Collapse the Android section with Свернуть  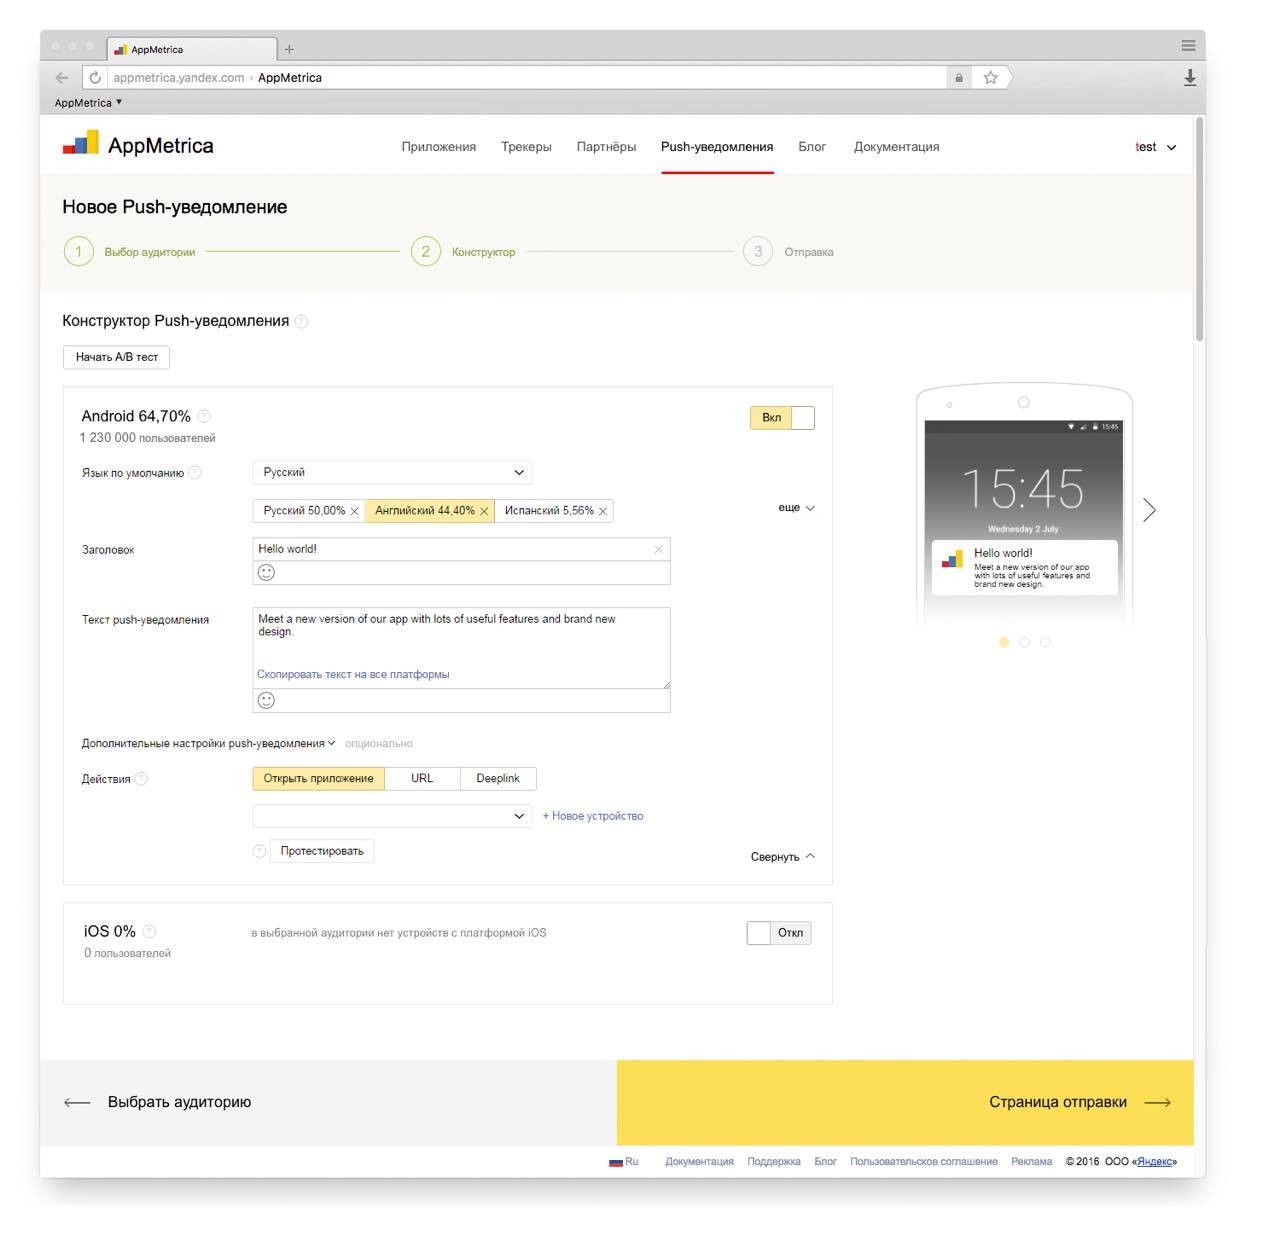[x=782, y=857]
